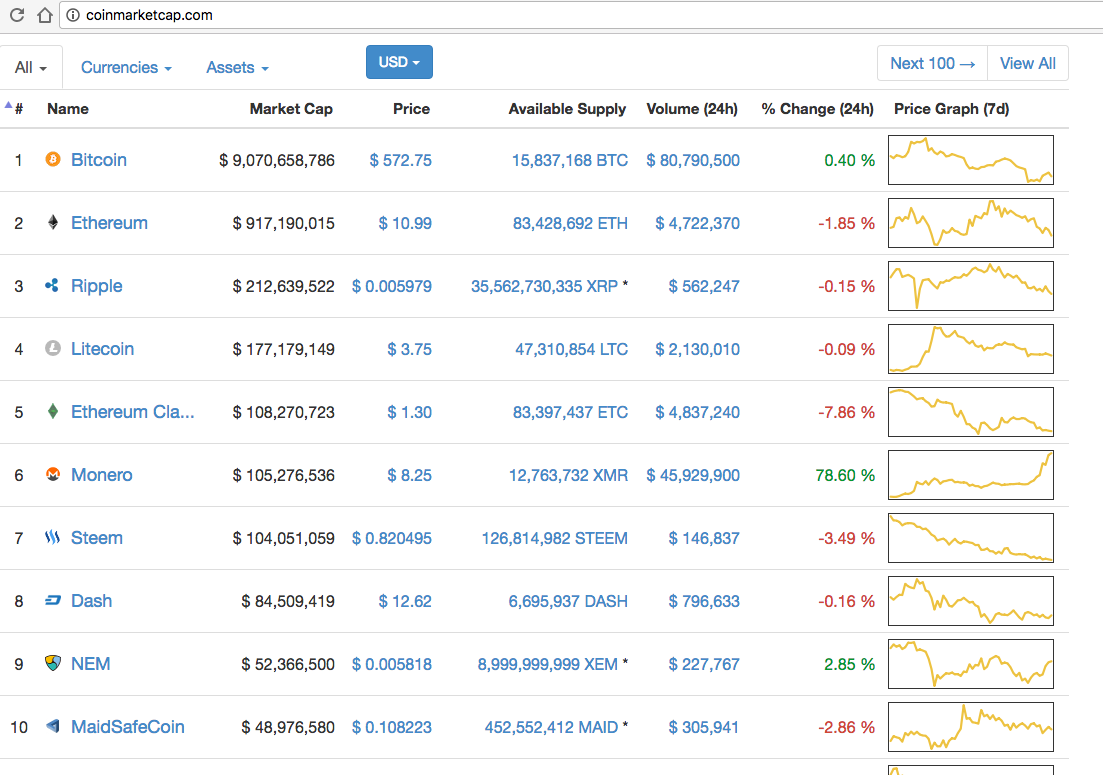1103x775 pixels.
Task: Go to the browser home page icon
Action: click(x=44, y=15)
